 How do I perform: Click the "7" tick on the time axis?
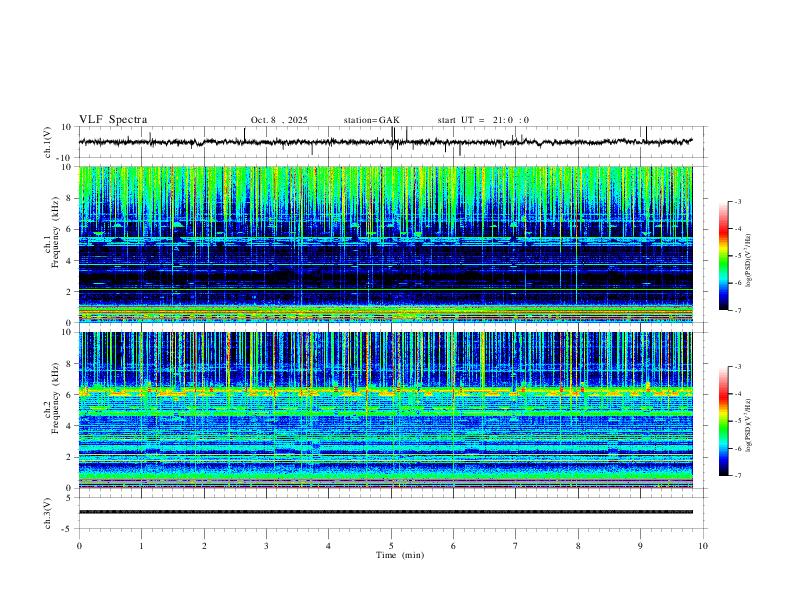click(516, 546)
